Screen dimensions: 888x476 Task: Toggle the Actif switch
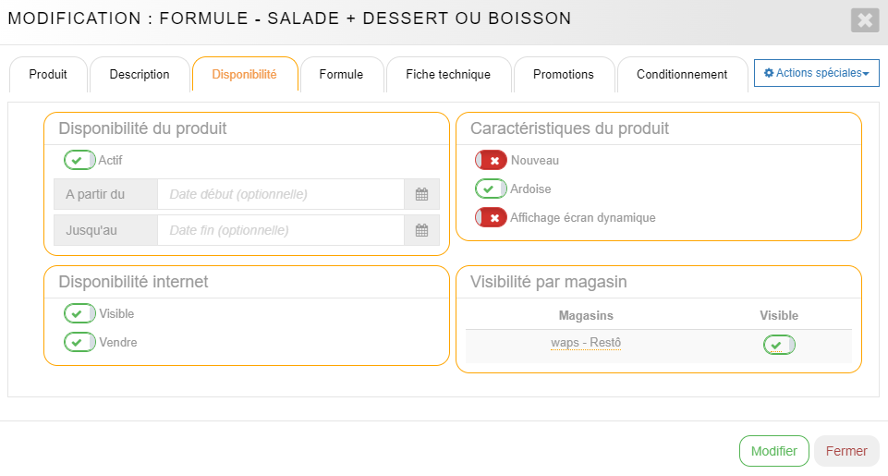pos(80,160)
